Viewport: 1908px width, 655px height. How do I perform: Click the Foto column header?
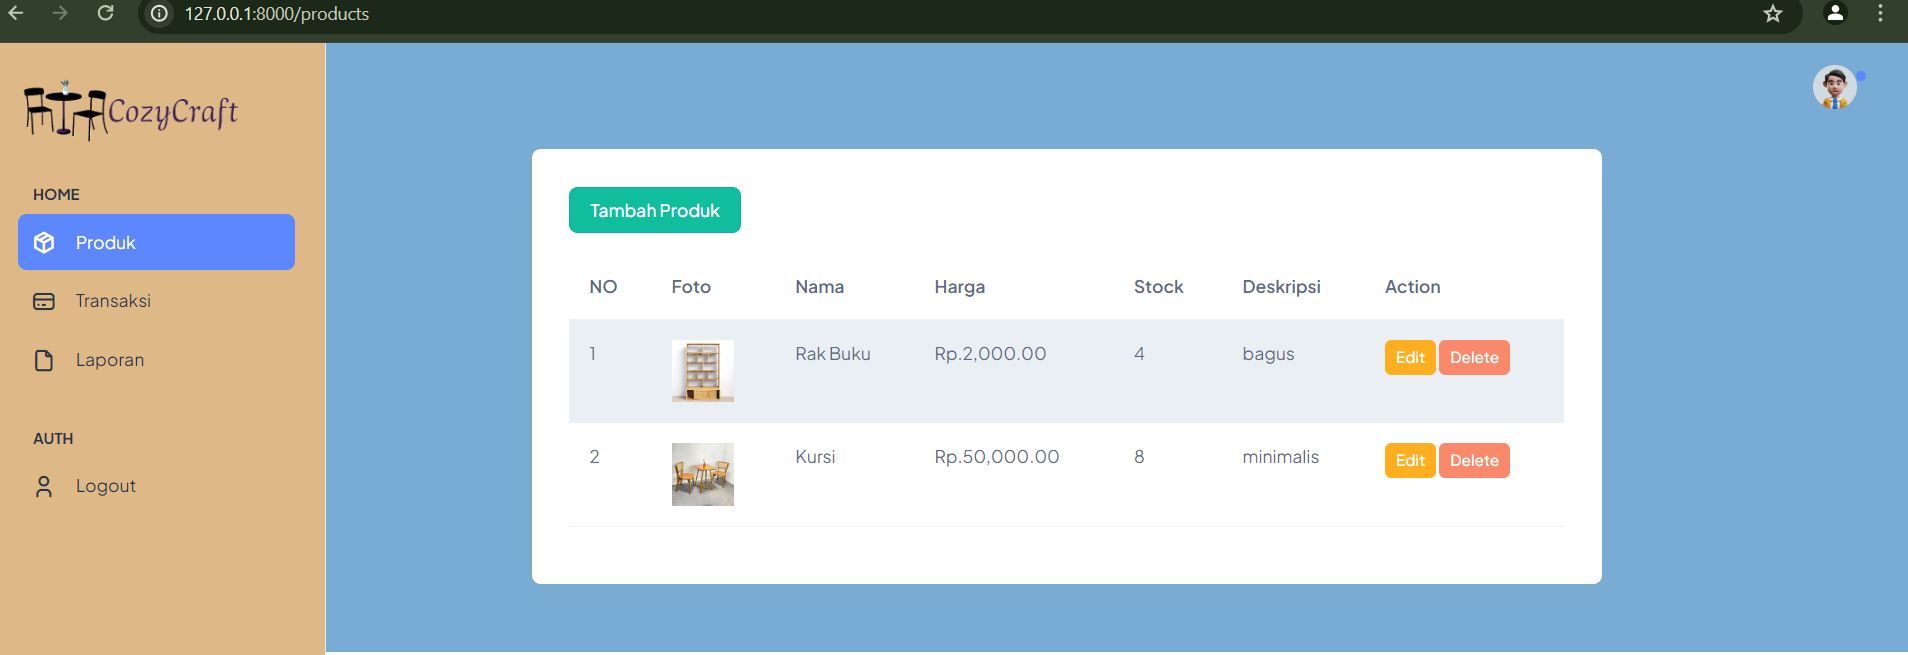click(x=691, y=287)
